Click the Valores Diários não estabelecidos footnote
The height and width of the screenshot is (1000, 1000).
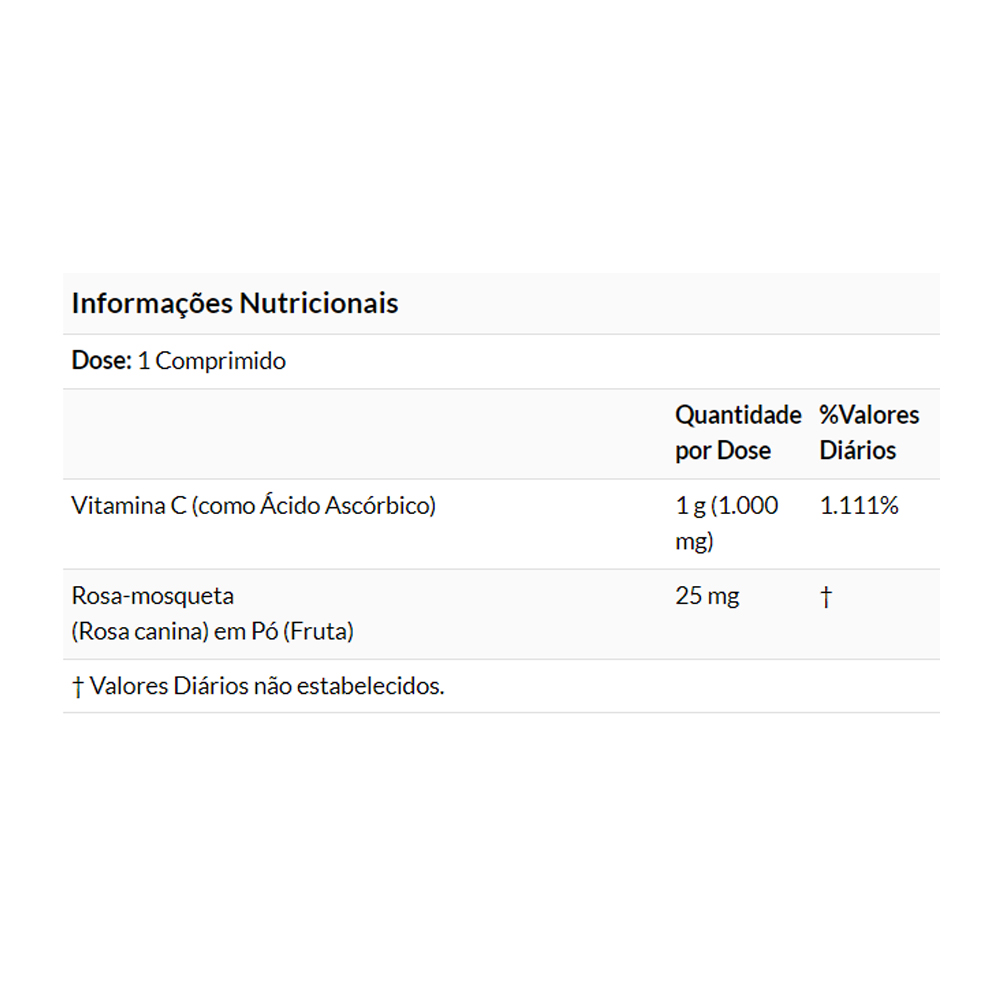click(x=266, y=687)
